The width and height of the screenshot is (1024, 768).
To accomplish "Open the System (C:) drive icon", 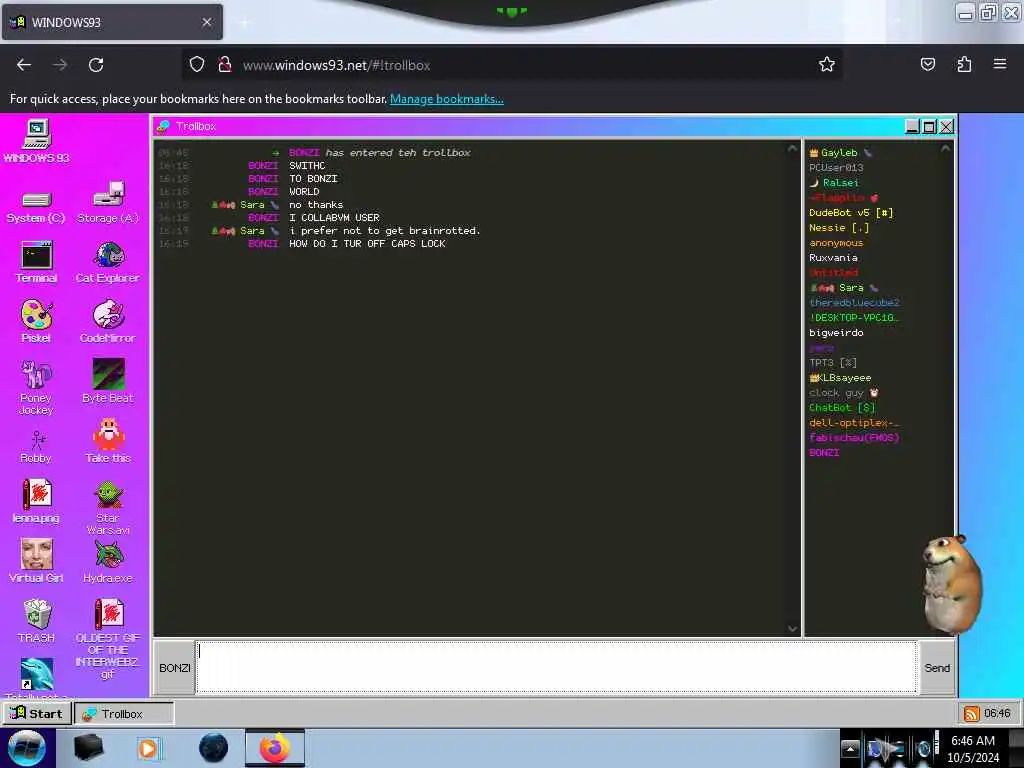I will tap(36, 206).
